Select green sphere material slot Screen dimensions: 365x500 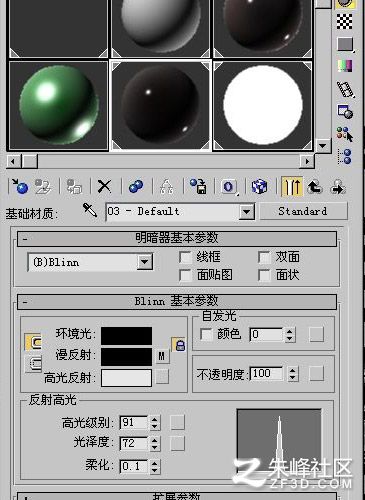[x=58, y=105]
